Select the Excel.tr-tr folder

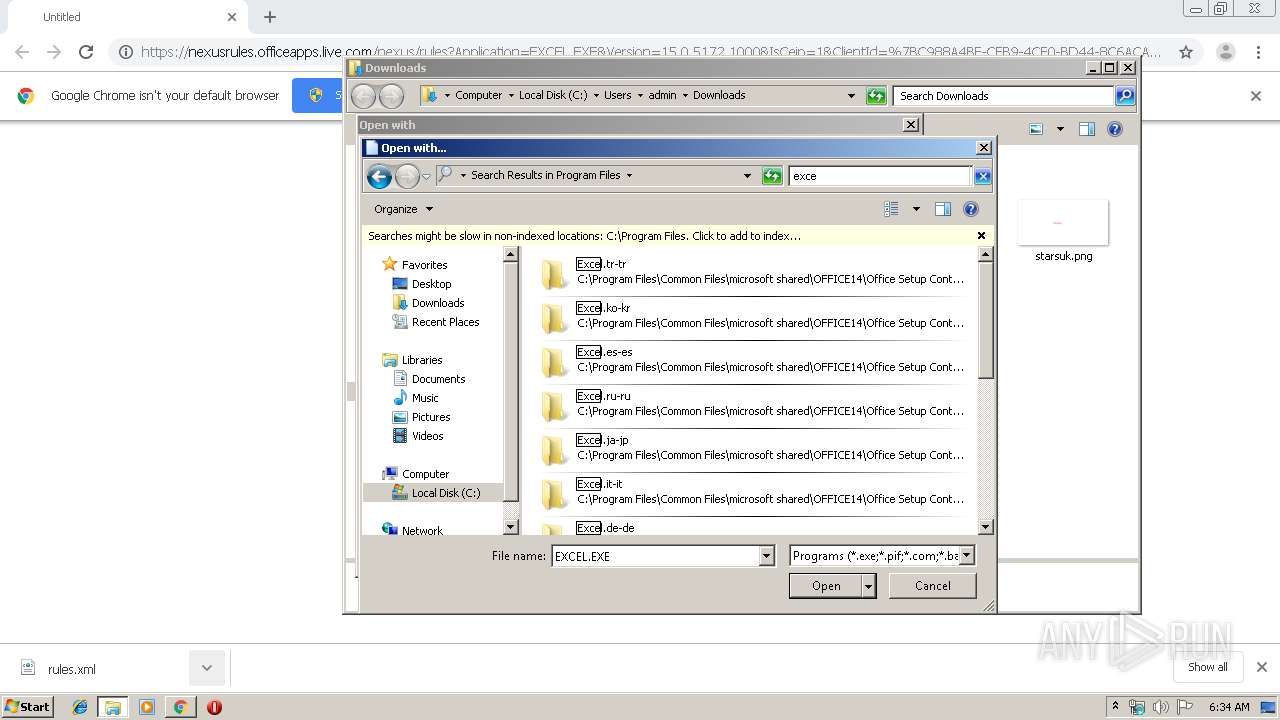pyautogui.click(x=755, y=272)
